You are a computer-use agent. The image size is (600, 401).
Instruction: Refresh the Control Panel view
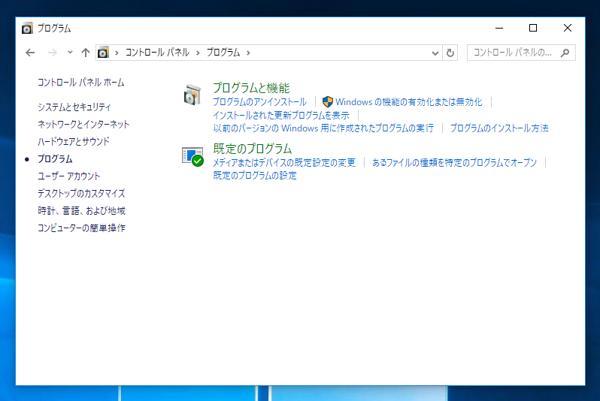[450, 53]
